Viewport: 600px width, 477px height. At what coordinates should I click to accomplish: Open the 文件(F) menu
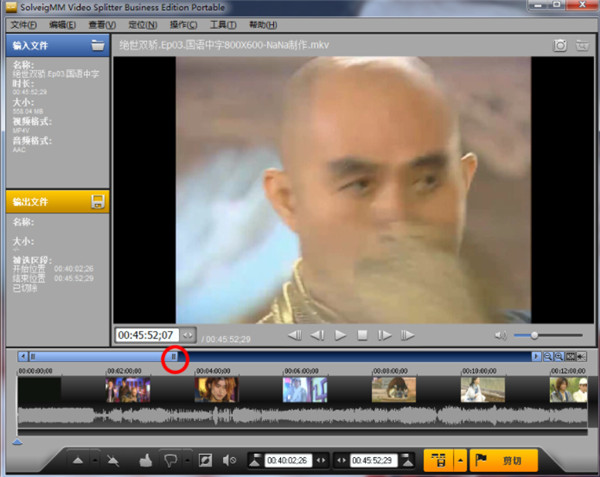24,25
